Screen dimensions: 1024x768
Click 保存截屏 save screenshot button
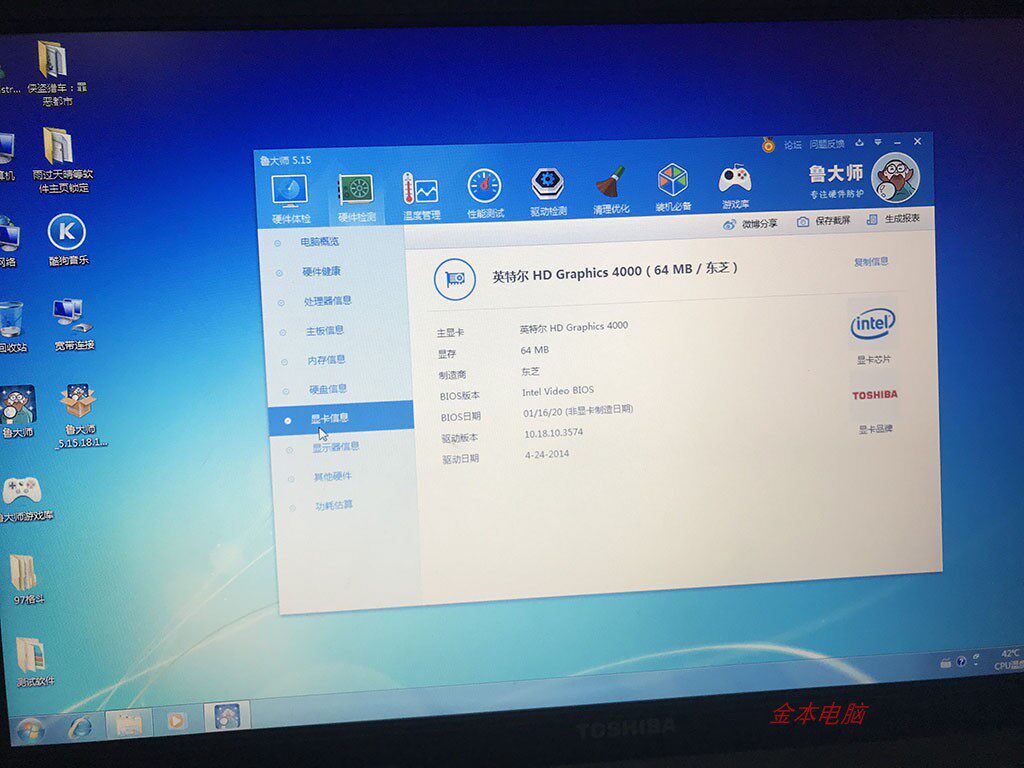click(x=824, y=221)
